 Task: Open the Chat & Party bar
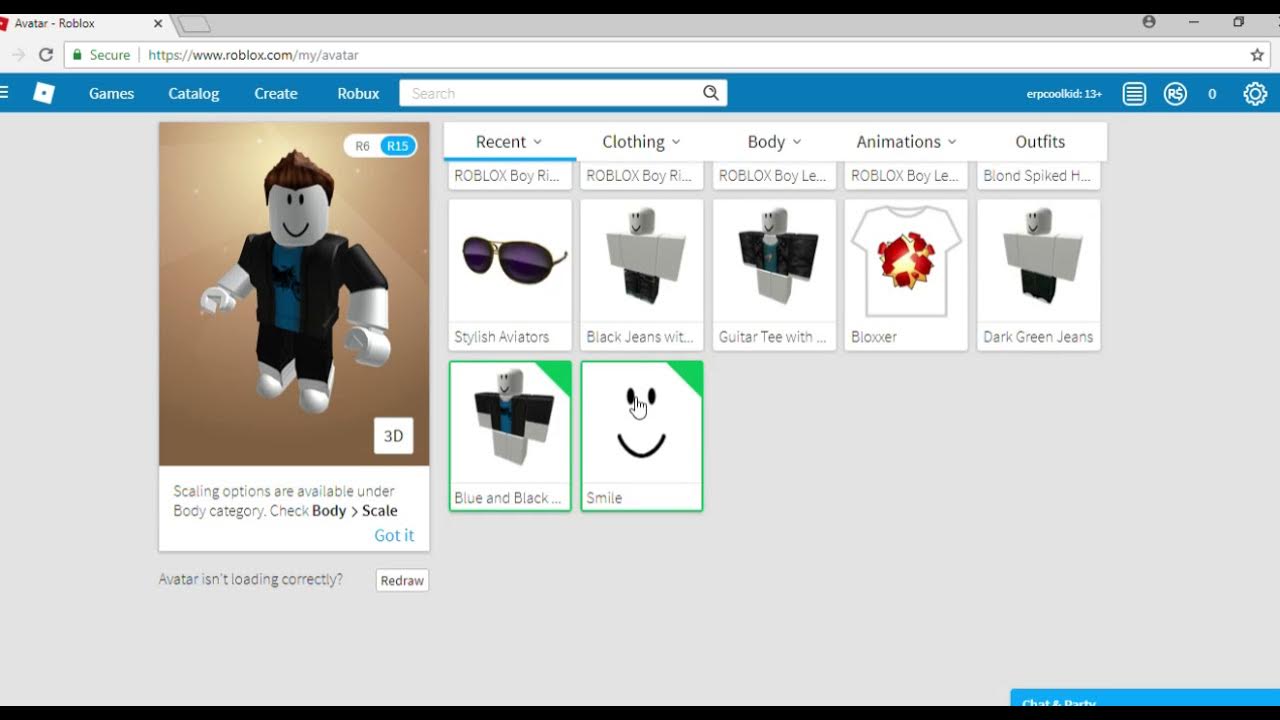tap(1145, 699)
